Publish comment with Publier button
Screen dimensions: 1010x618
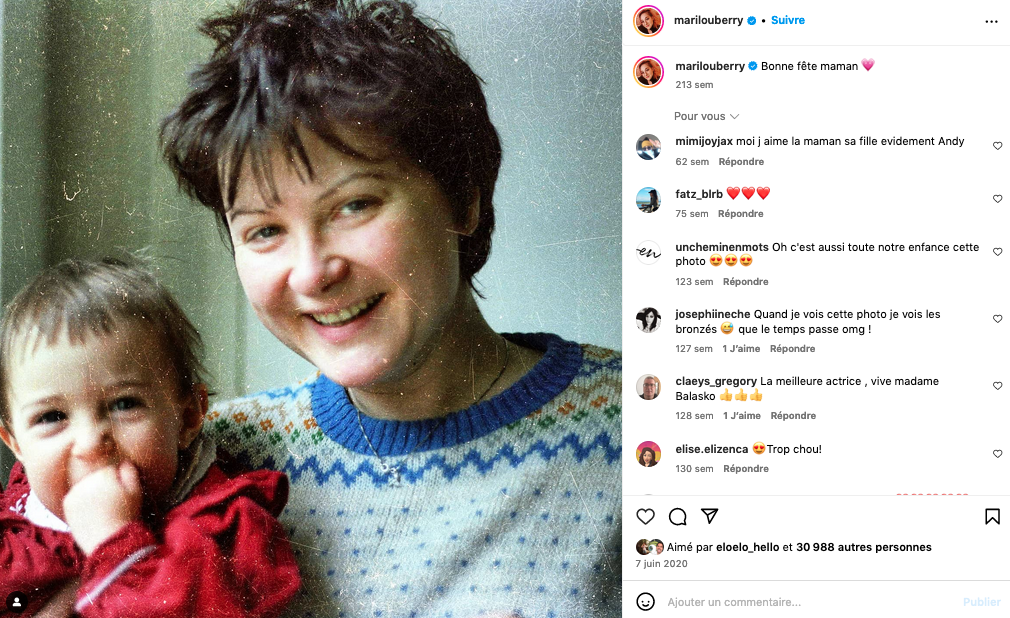(982, 602)
